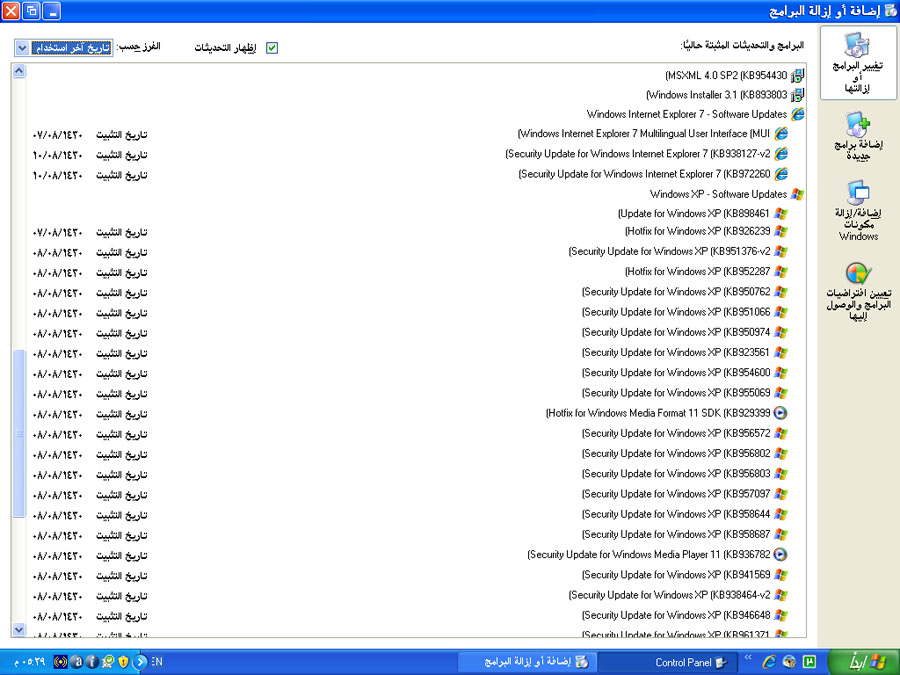Click the EN language indicator
This screenshot has width=900, height=675.
pyautogui.click(x=158, y=662)
